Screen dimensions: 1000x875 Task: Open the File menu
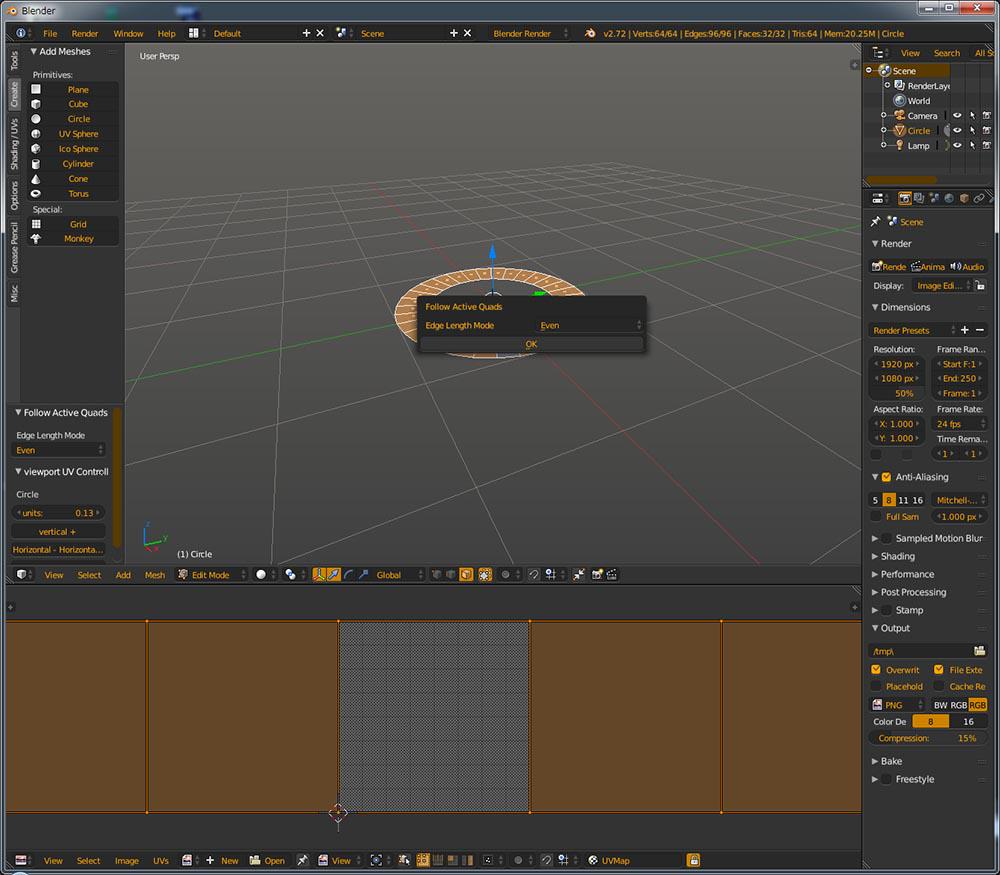pos(50,33)
